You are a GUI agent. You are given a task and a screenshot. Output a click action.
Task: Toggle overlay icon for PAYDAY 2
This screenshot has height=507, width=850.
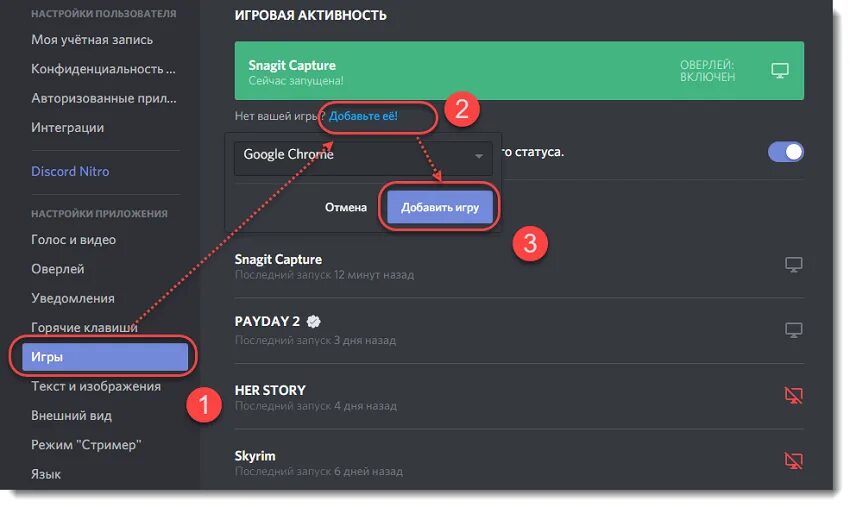click(794, 330)
